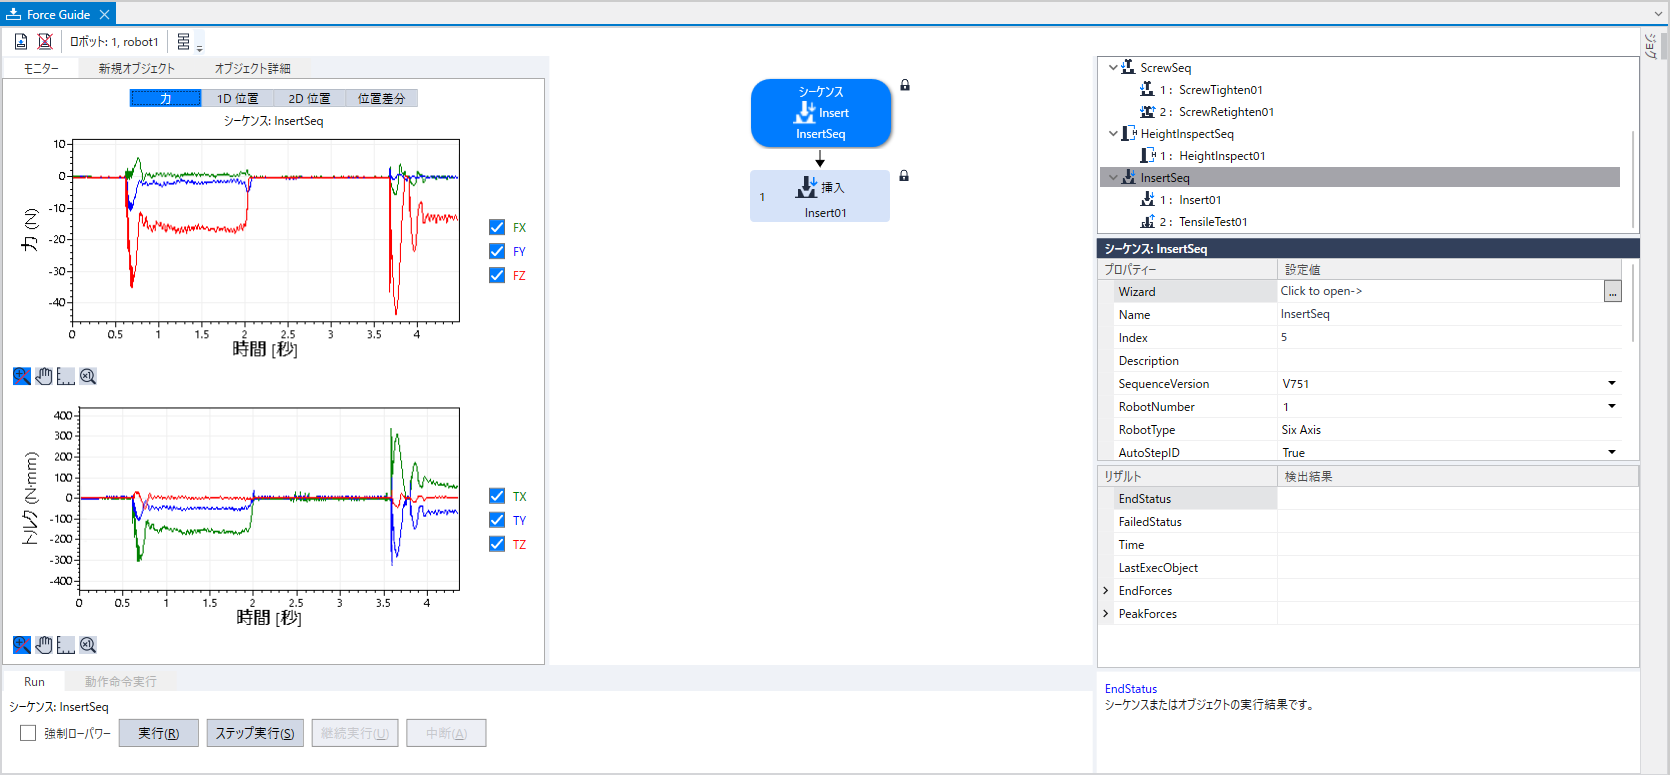Uncheck the FX force checkbox
The height and width of the screenshot is (775, 1670).
pos(497,227)
